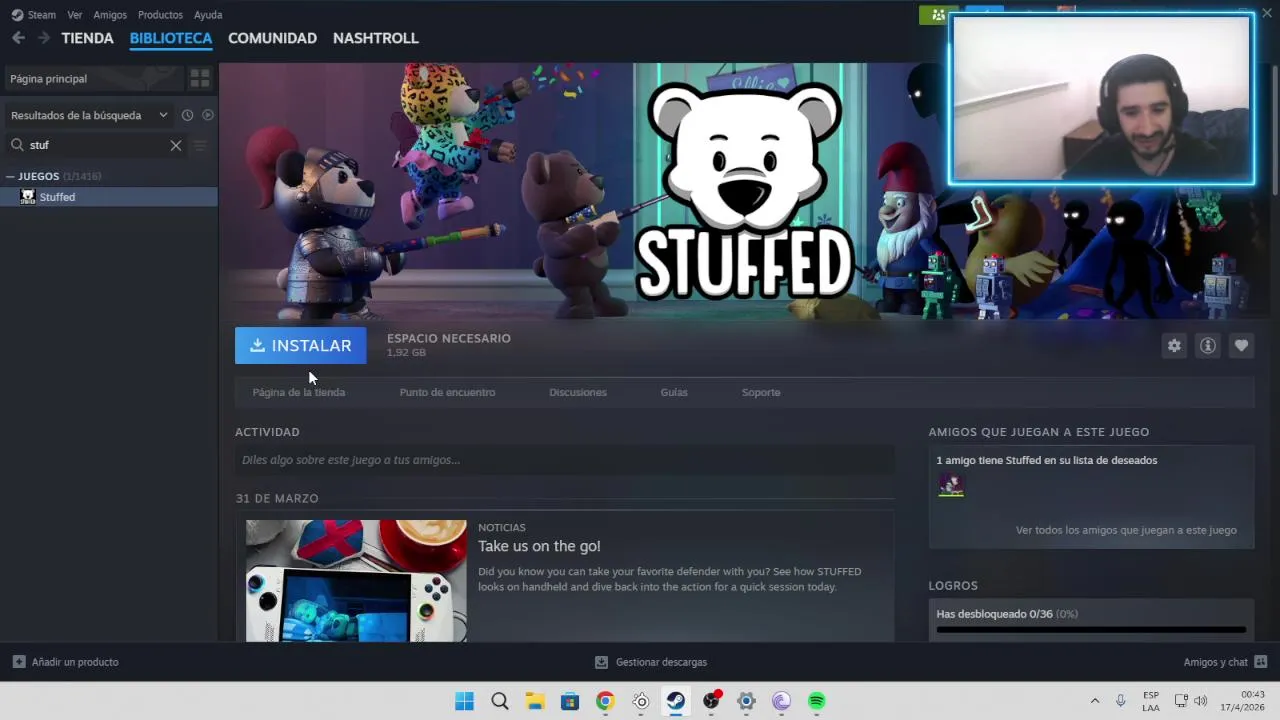Select Stuffed in the games list
The image size is (1280, 720).
click(x=109, y=197)
